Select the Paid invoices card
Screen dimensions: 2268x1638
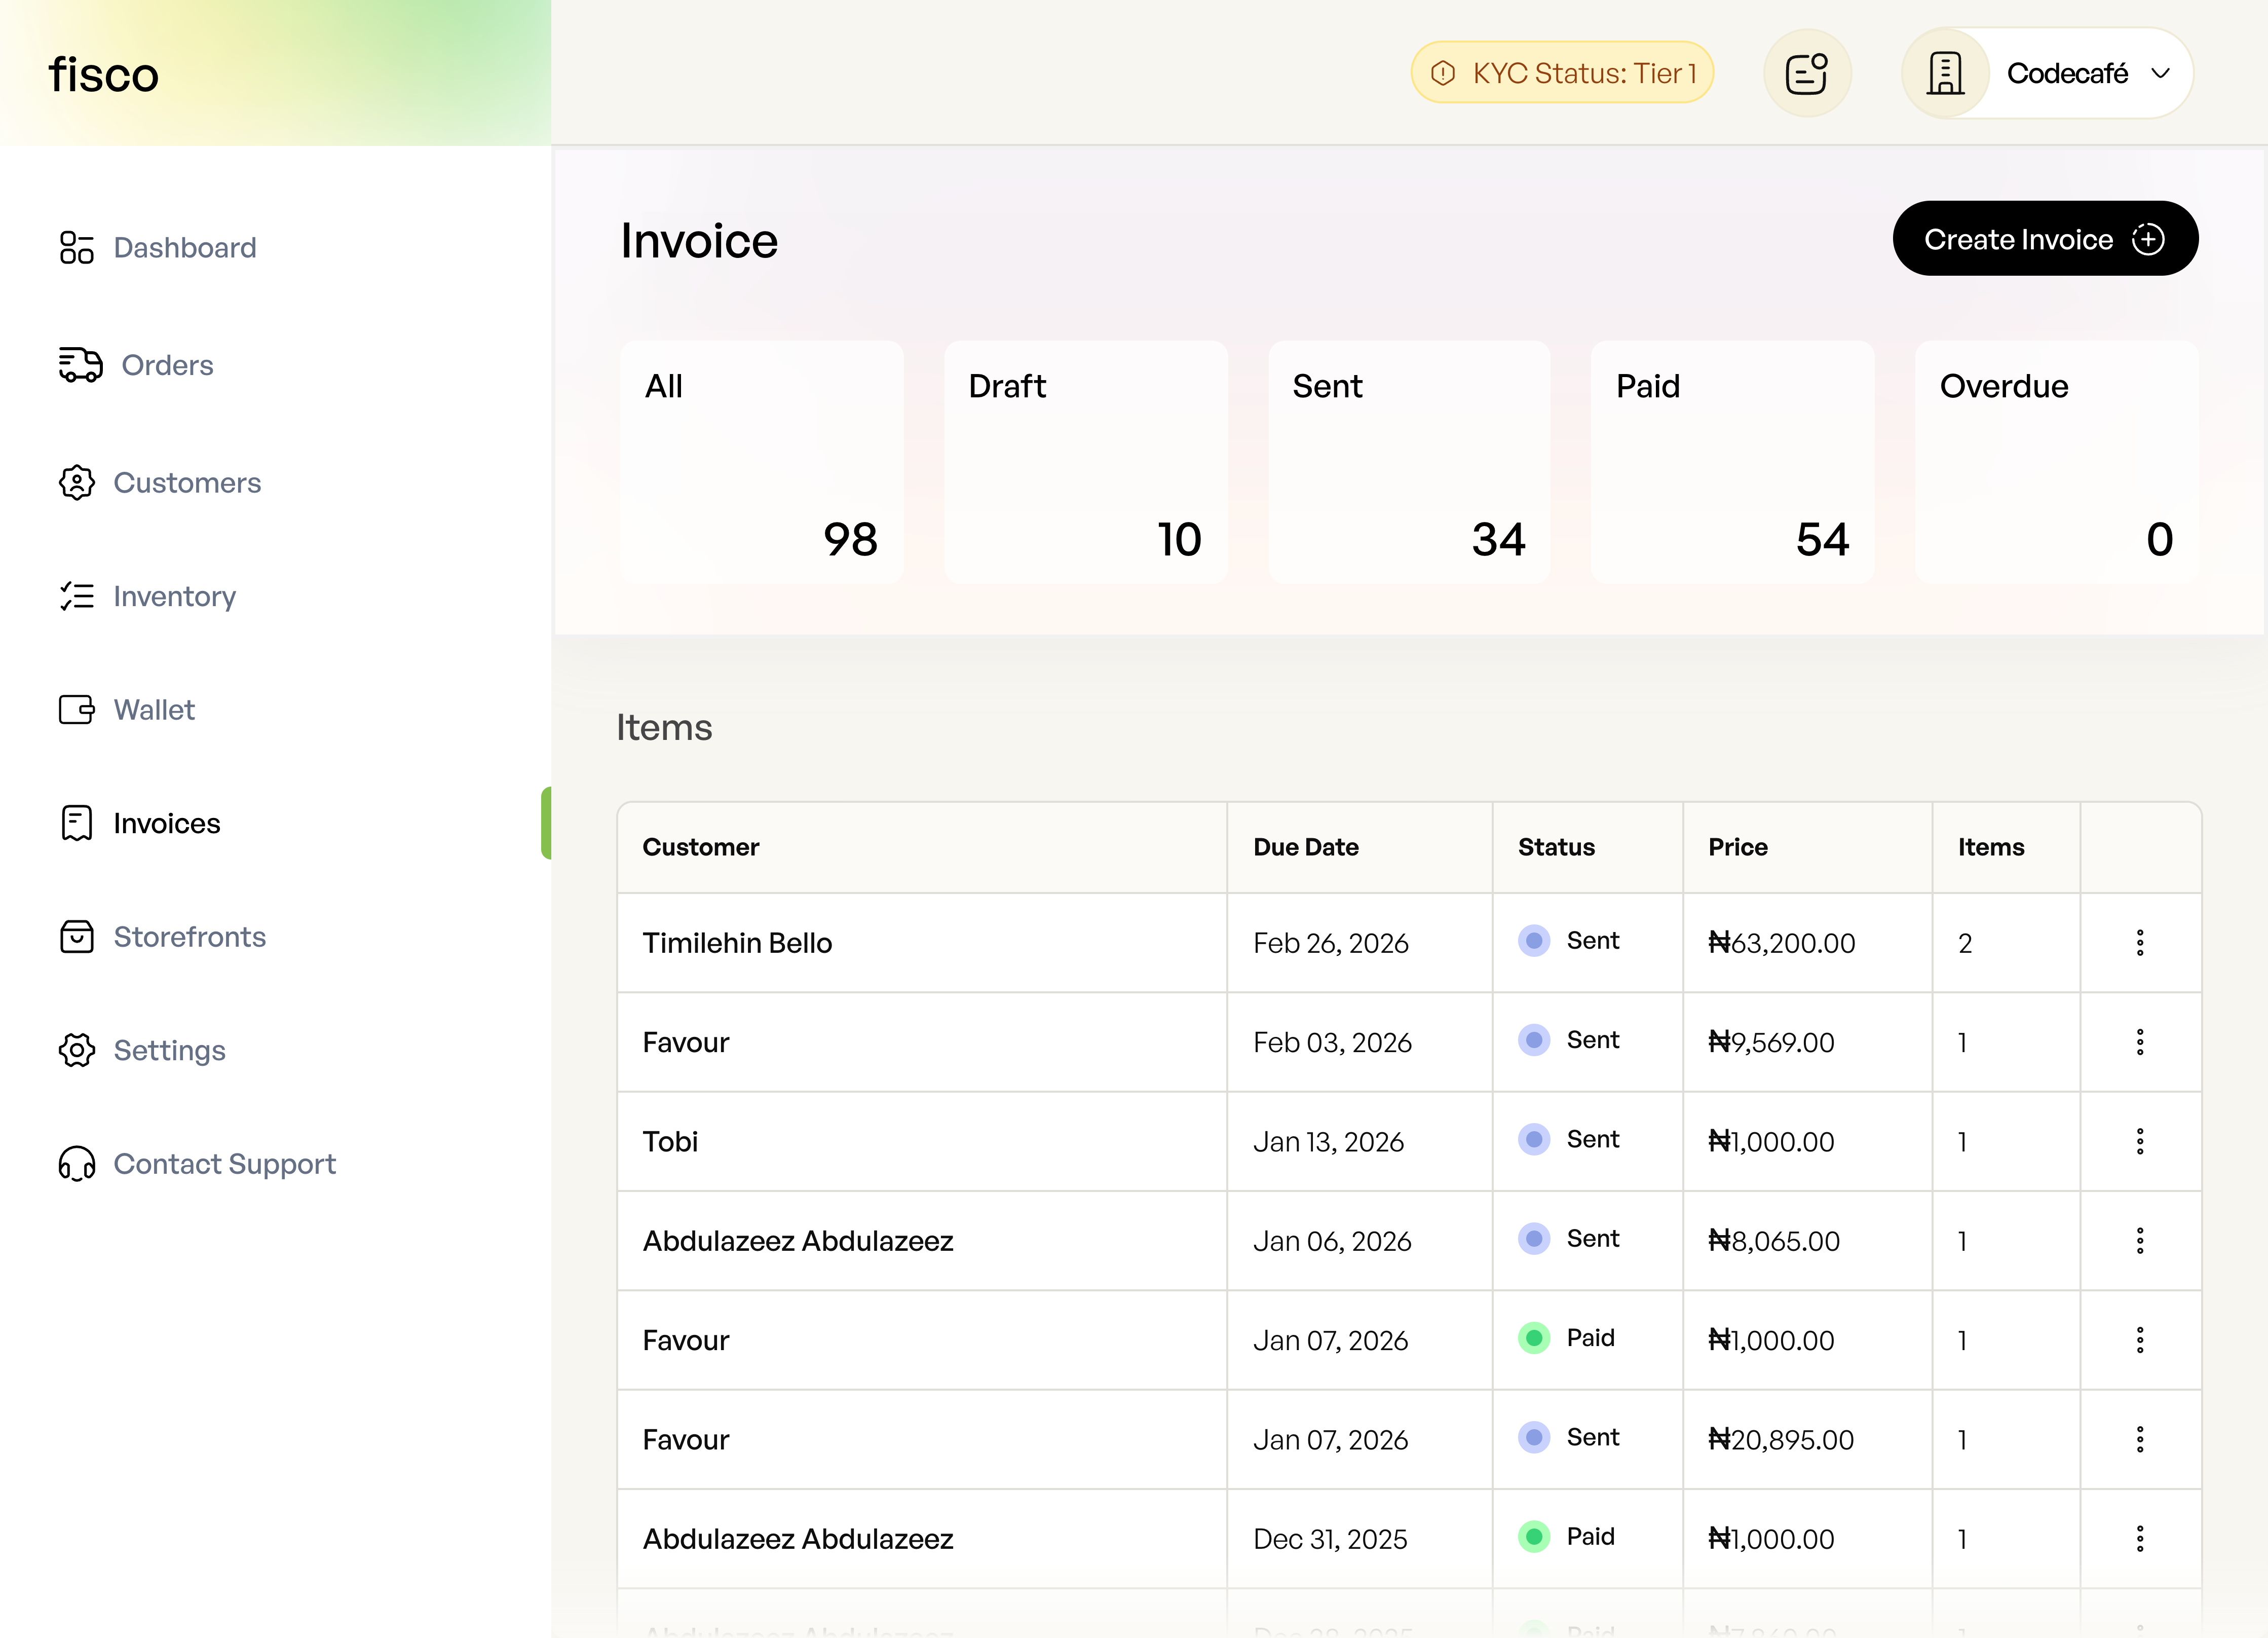point(1731,461)
